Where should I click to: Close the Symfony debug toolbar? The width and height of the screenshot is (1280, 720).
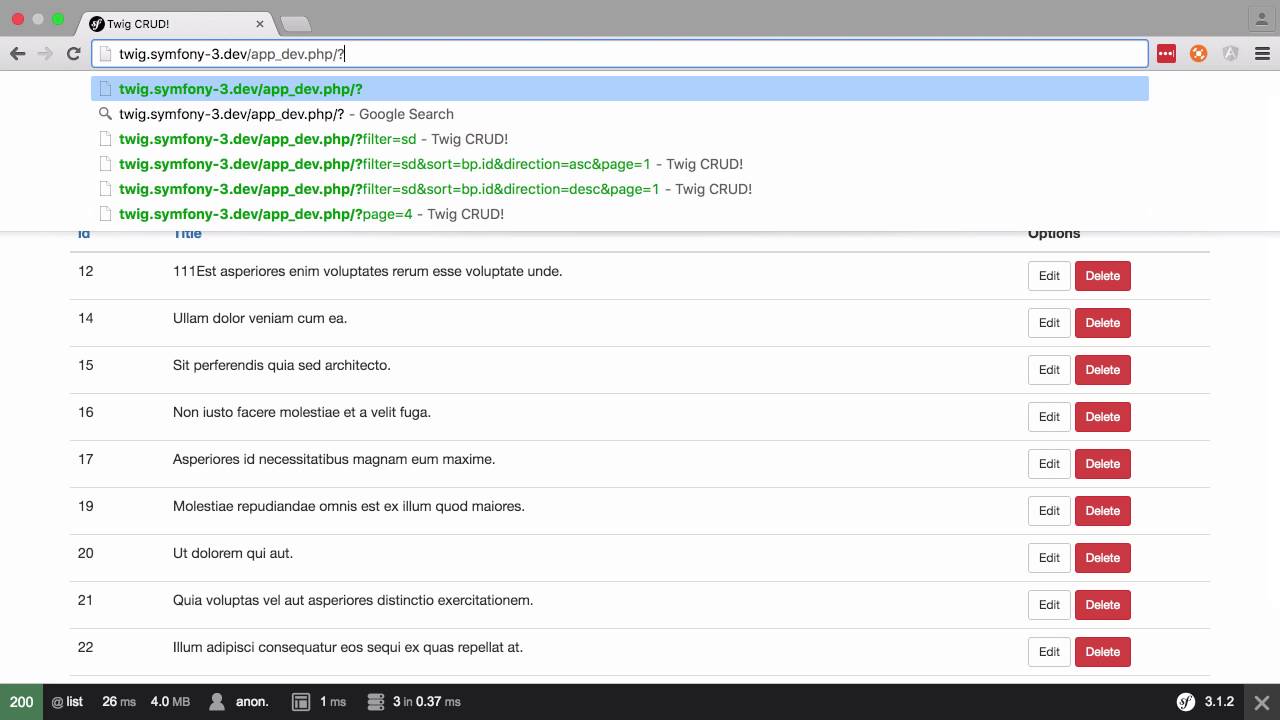1262,702
